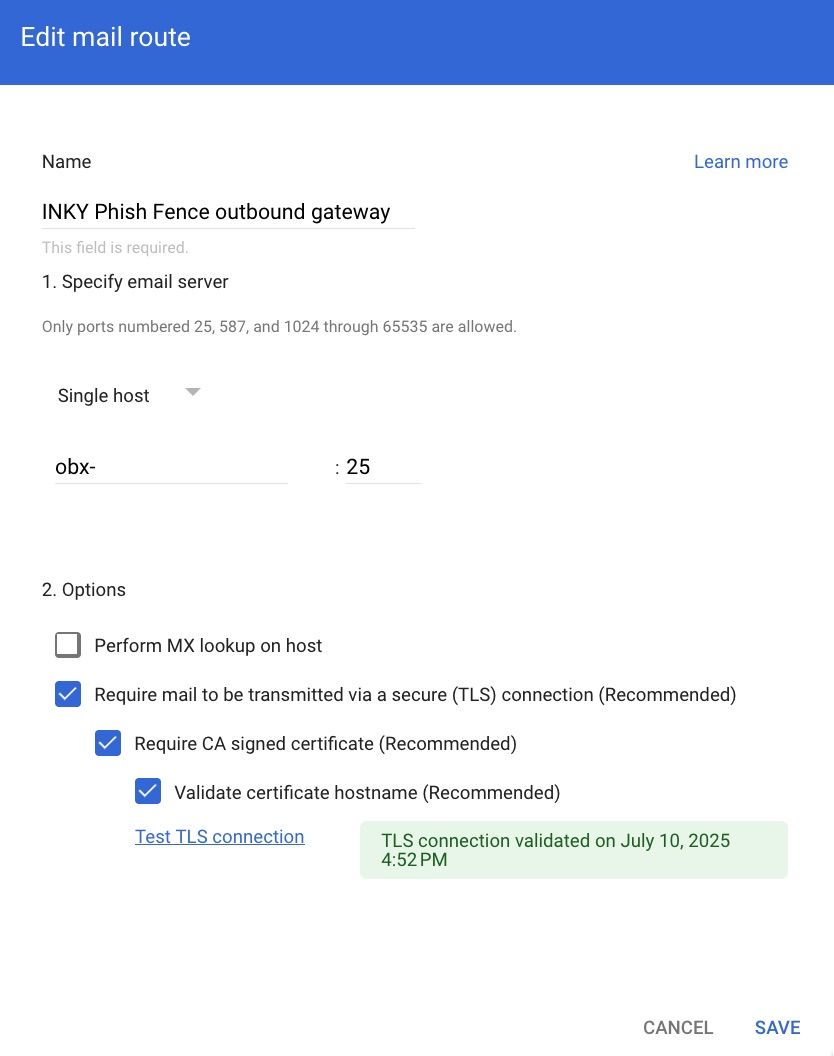
Task: Click the 'This field is required' hint
Action: (x=115, y=247)
